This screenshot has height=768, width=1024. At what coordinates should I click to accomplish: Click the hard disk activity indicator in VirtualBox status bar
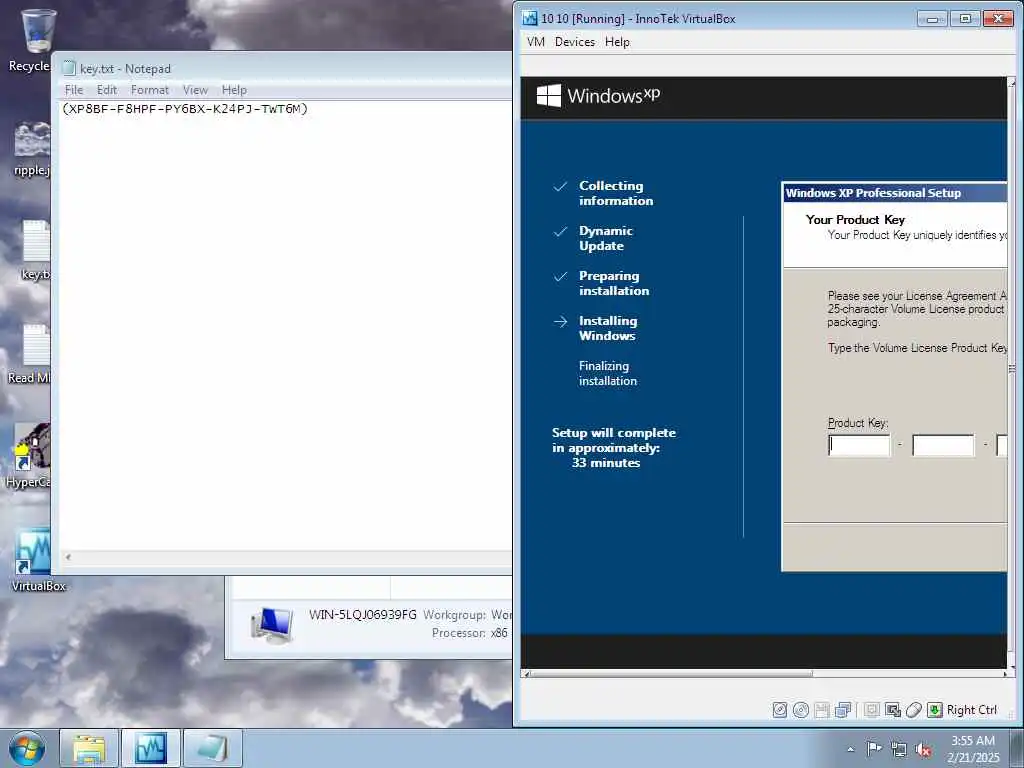point(780,710)
